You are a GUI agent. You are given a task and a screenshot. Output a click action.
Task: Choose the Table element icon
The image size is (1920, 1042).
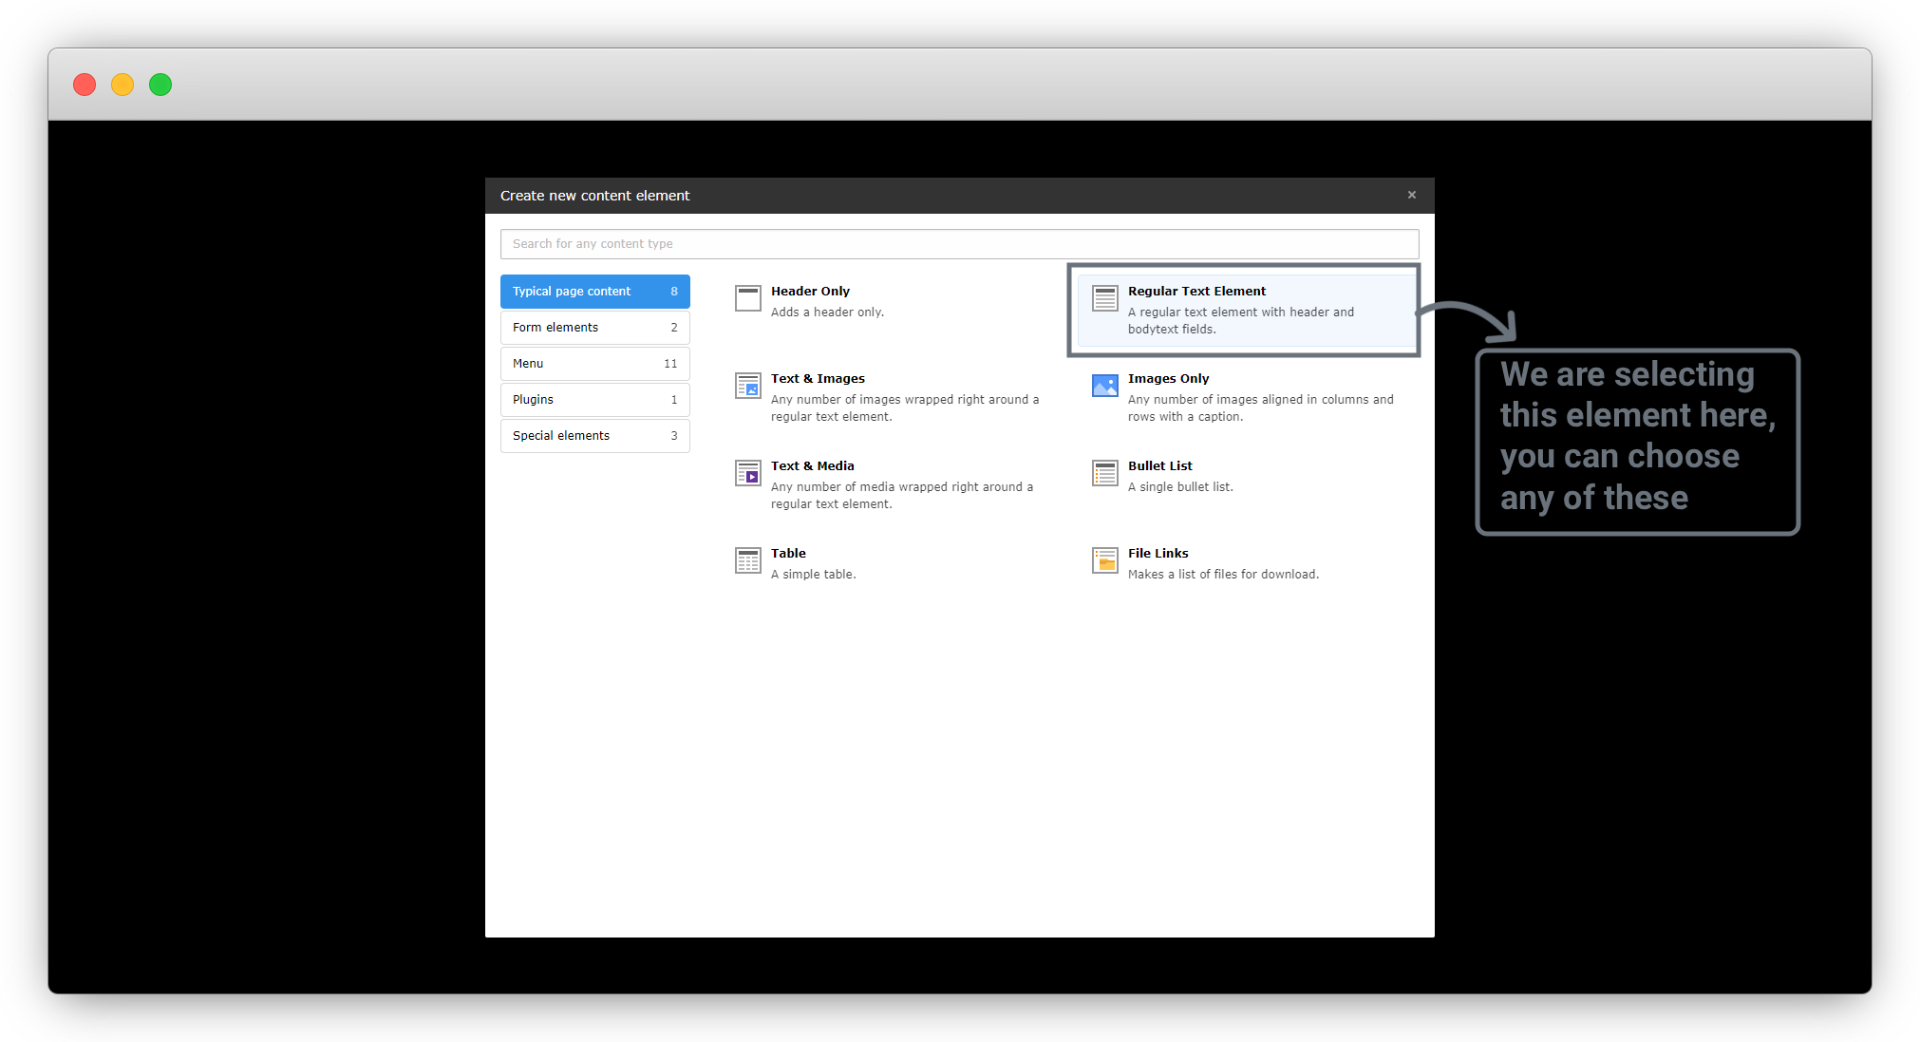[x=748, y=560]
